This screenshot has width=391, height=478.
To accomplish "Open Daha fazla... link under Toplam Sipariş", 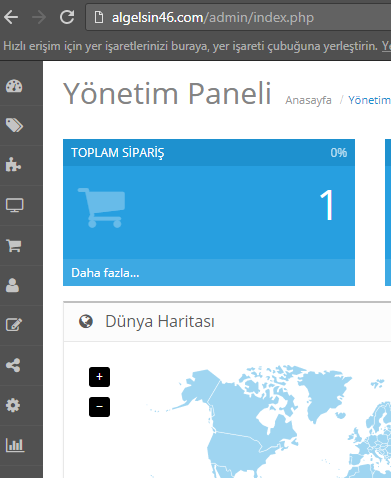I will click(105, 273).
